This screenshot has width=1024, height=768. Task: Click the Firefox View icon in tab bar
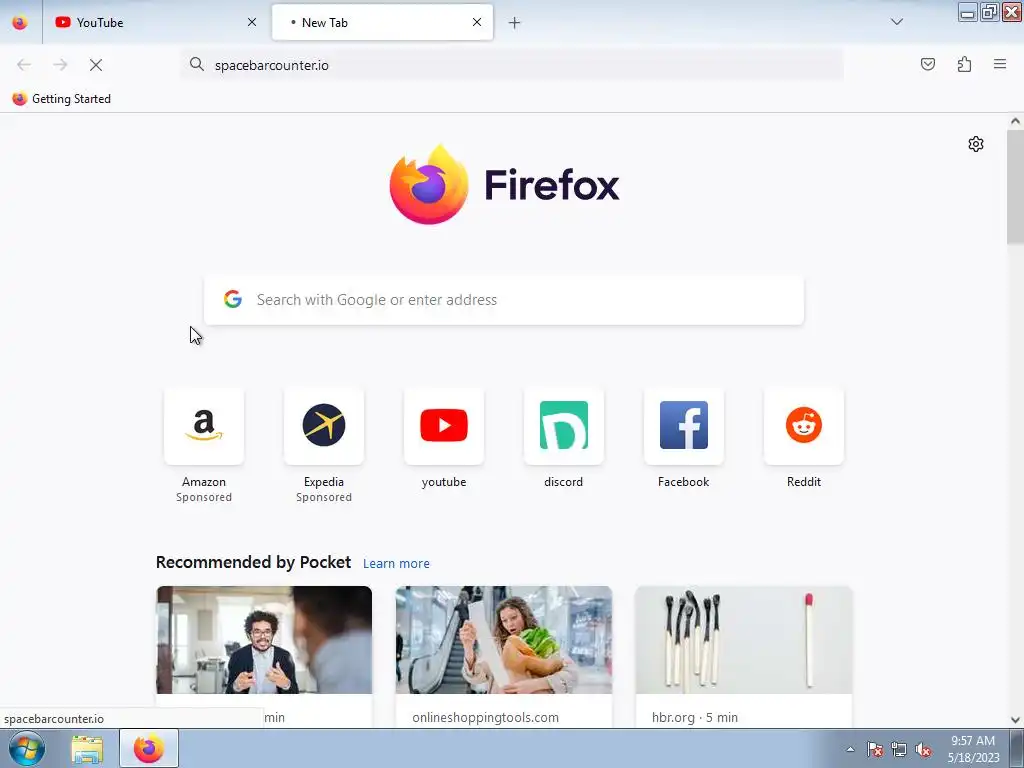(20, 22)
